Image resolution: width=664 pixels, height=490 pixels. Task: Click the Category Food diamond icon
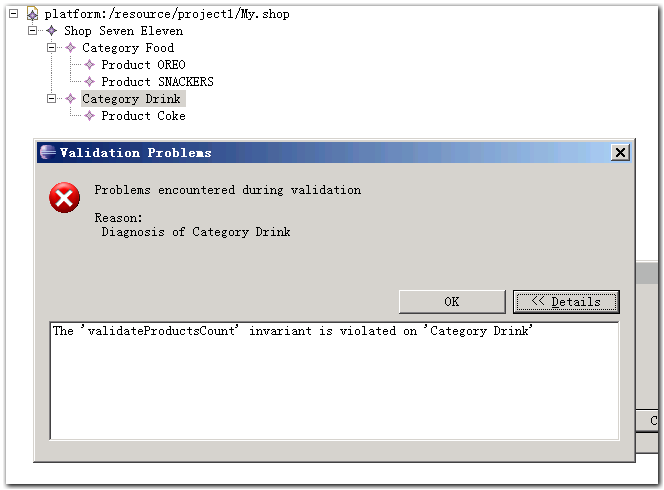[x=71, y=48]
